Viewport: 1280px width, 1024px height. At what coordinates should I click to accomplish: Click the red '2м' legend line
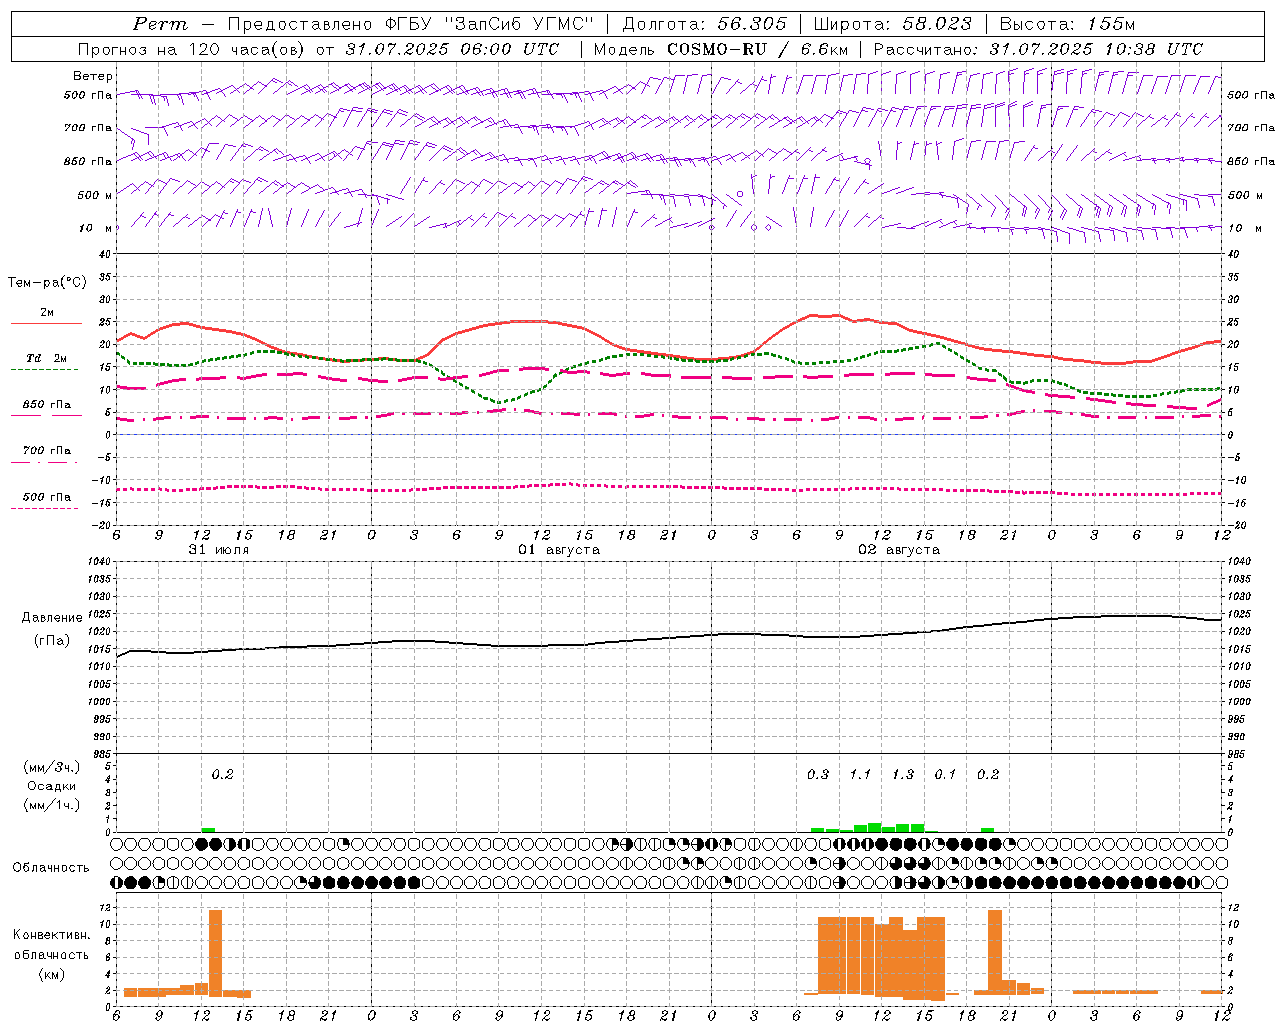click(46, 323)
